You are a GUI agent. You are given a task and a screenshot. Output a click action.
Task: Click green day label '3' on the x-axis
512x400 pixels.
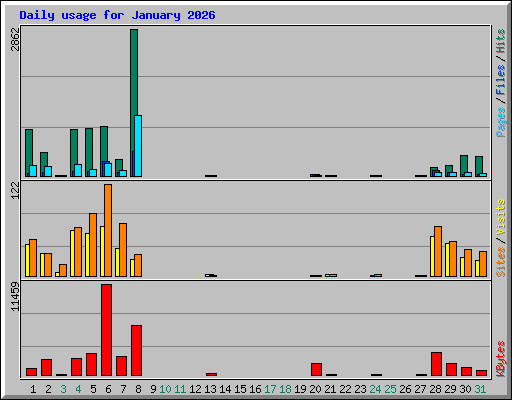pos(63,389)
